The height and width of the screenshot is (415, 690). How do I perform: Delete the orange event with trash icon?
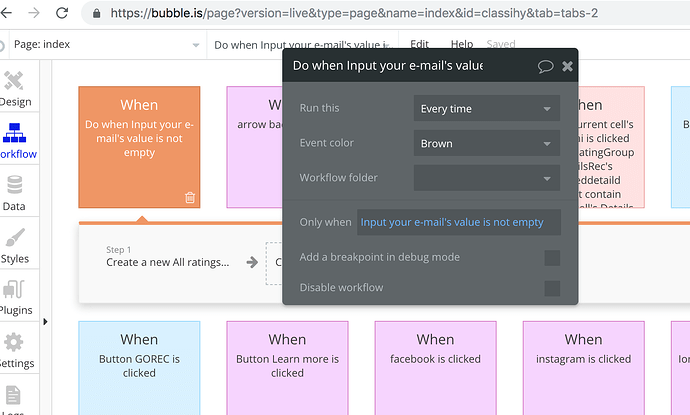coord(190,198)
